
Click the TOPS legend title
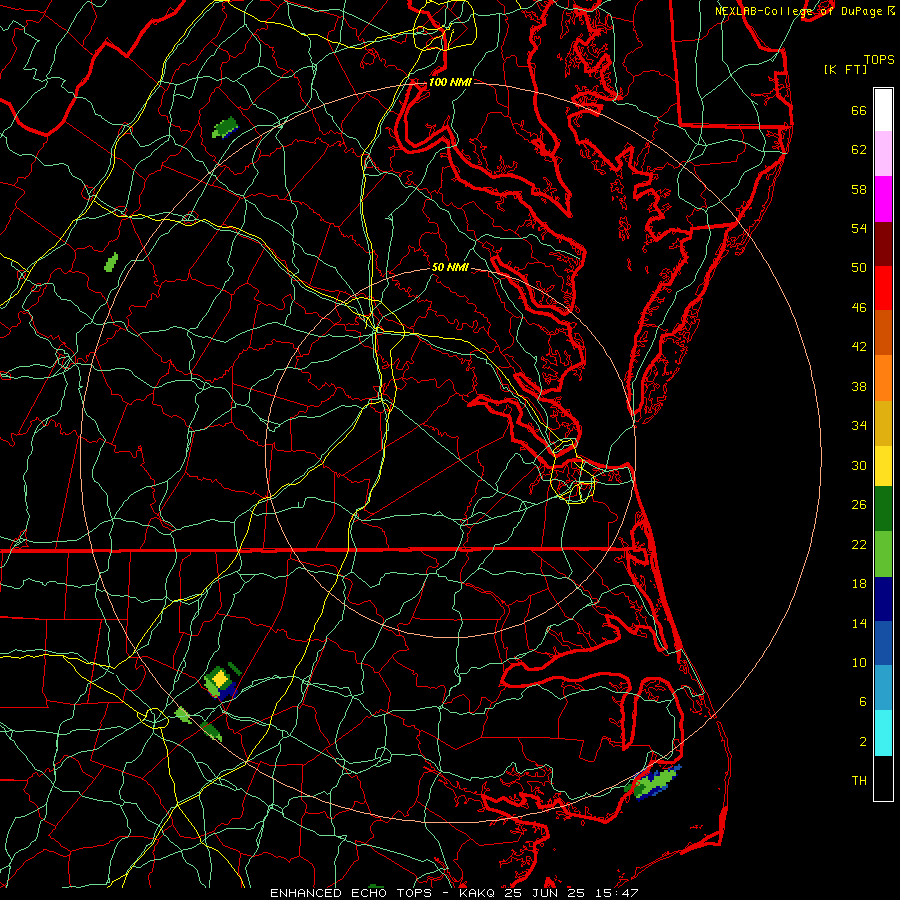point(879,59)
